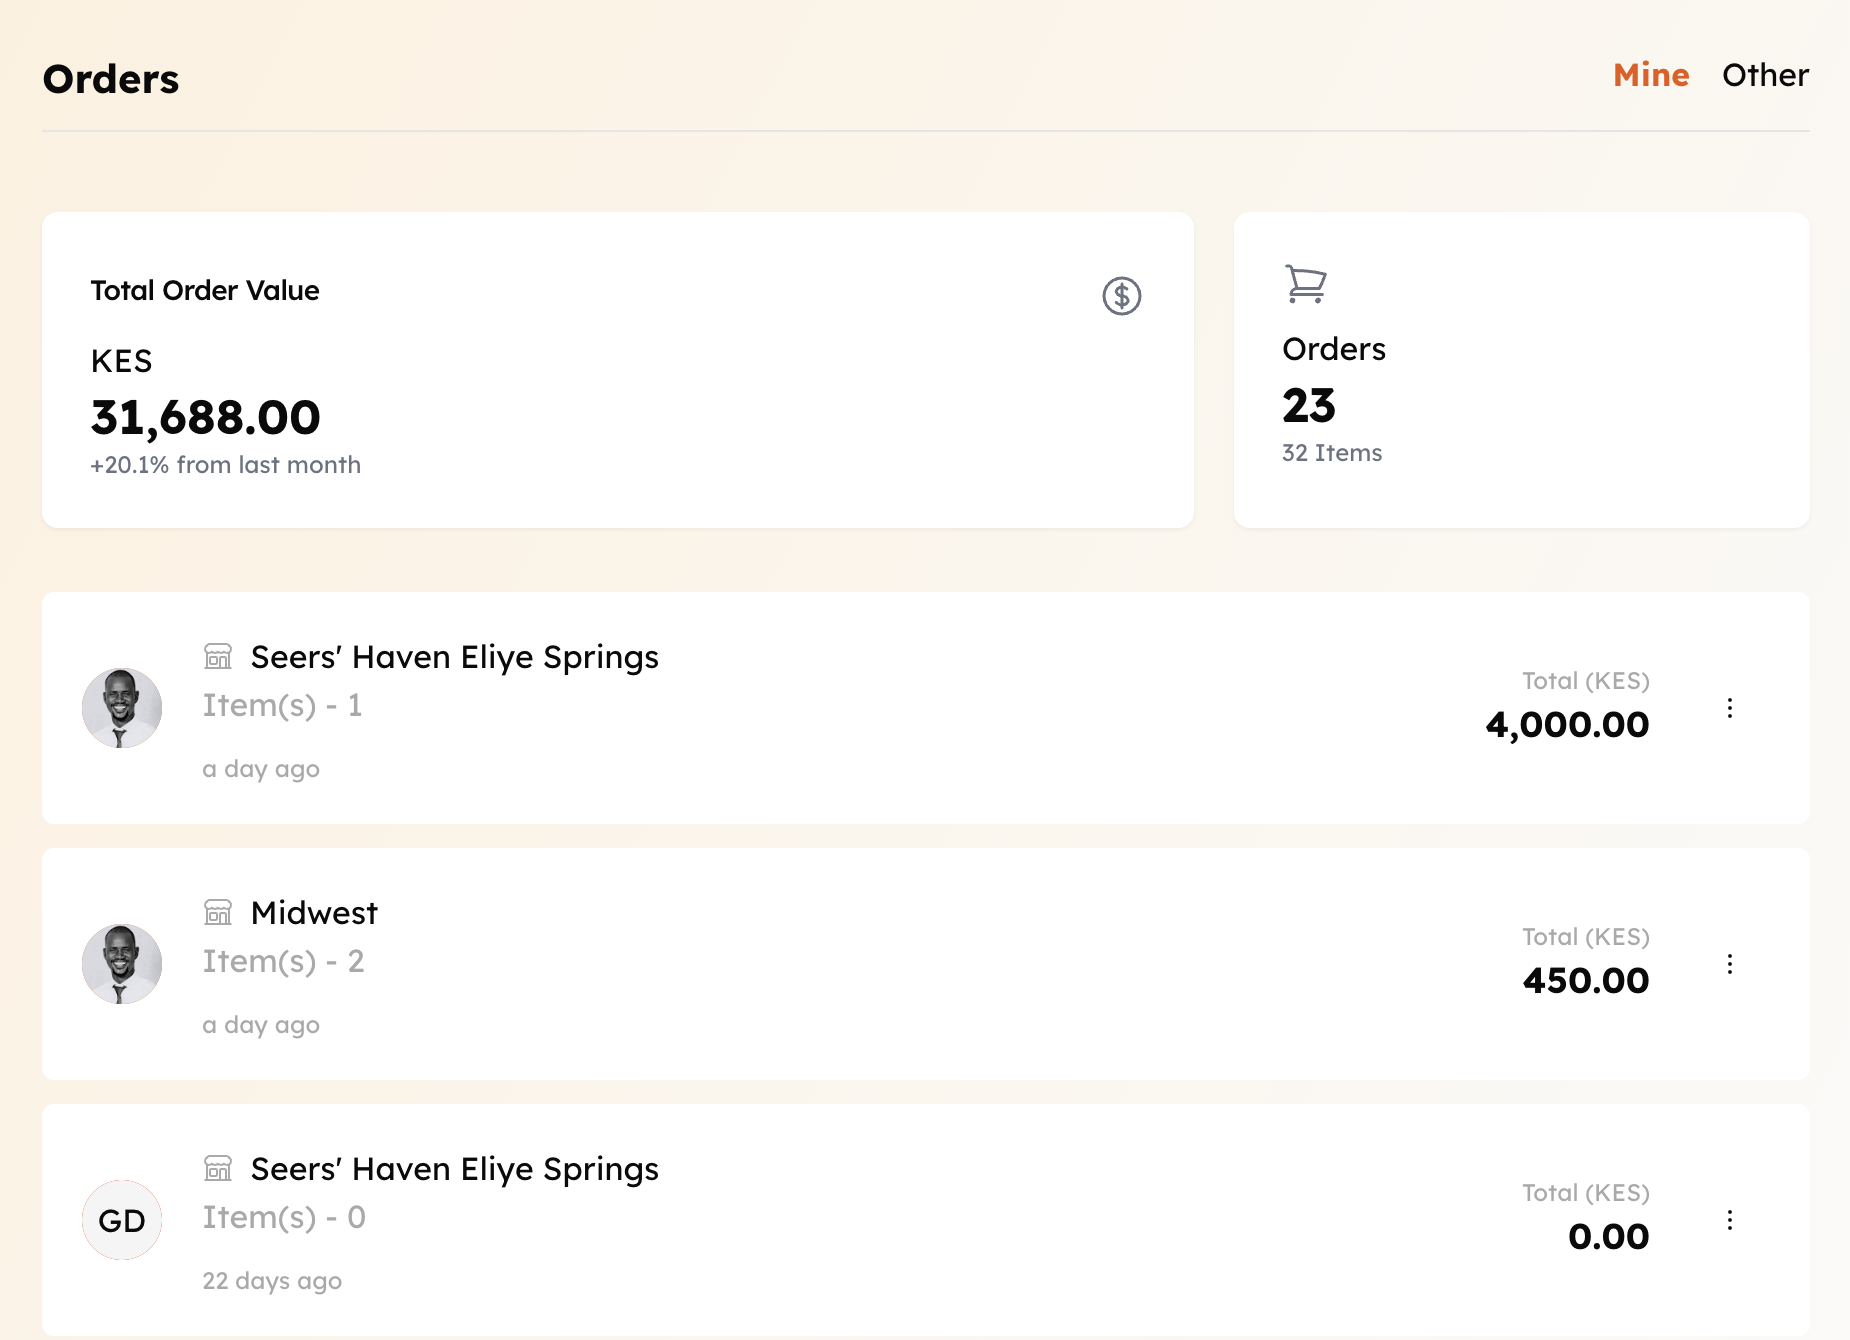Screen dimensions: 1850x1340
Task: Click the +20.1% from last month text
Action: pos(225,464)
